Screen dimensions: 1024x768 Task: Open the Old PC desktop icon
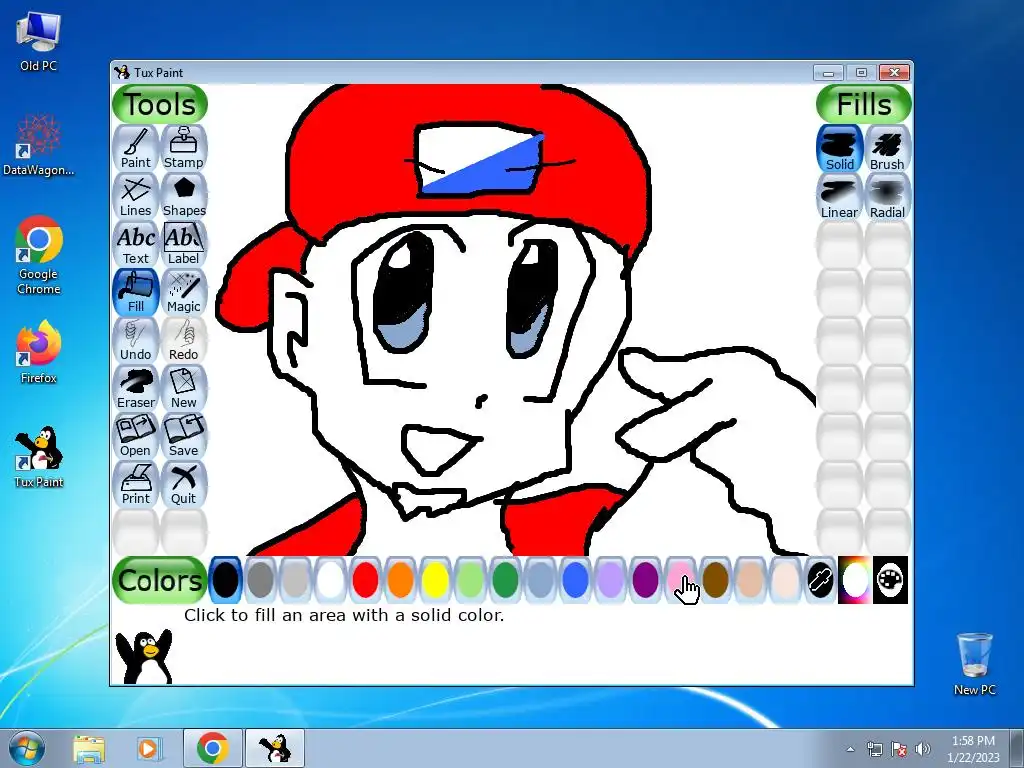click(x=39, y=41)
